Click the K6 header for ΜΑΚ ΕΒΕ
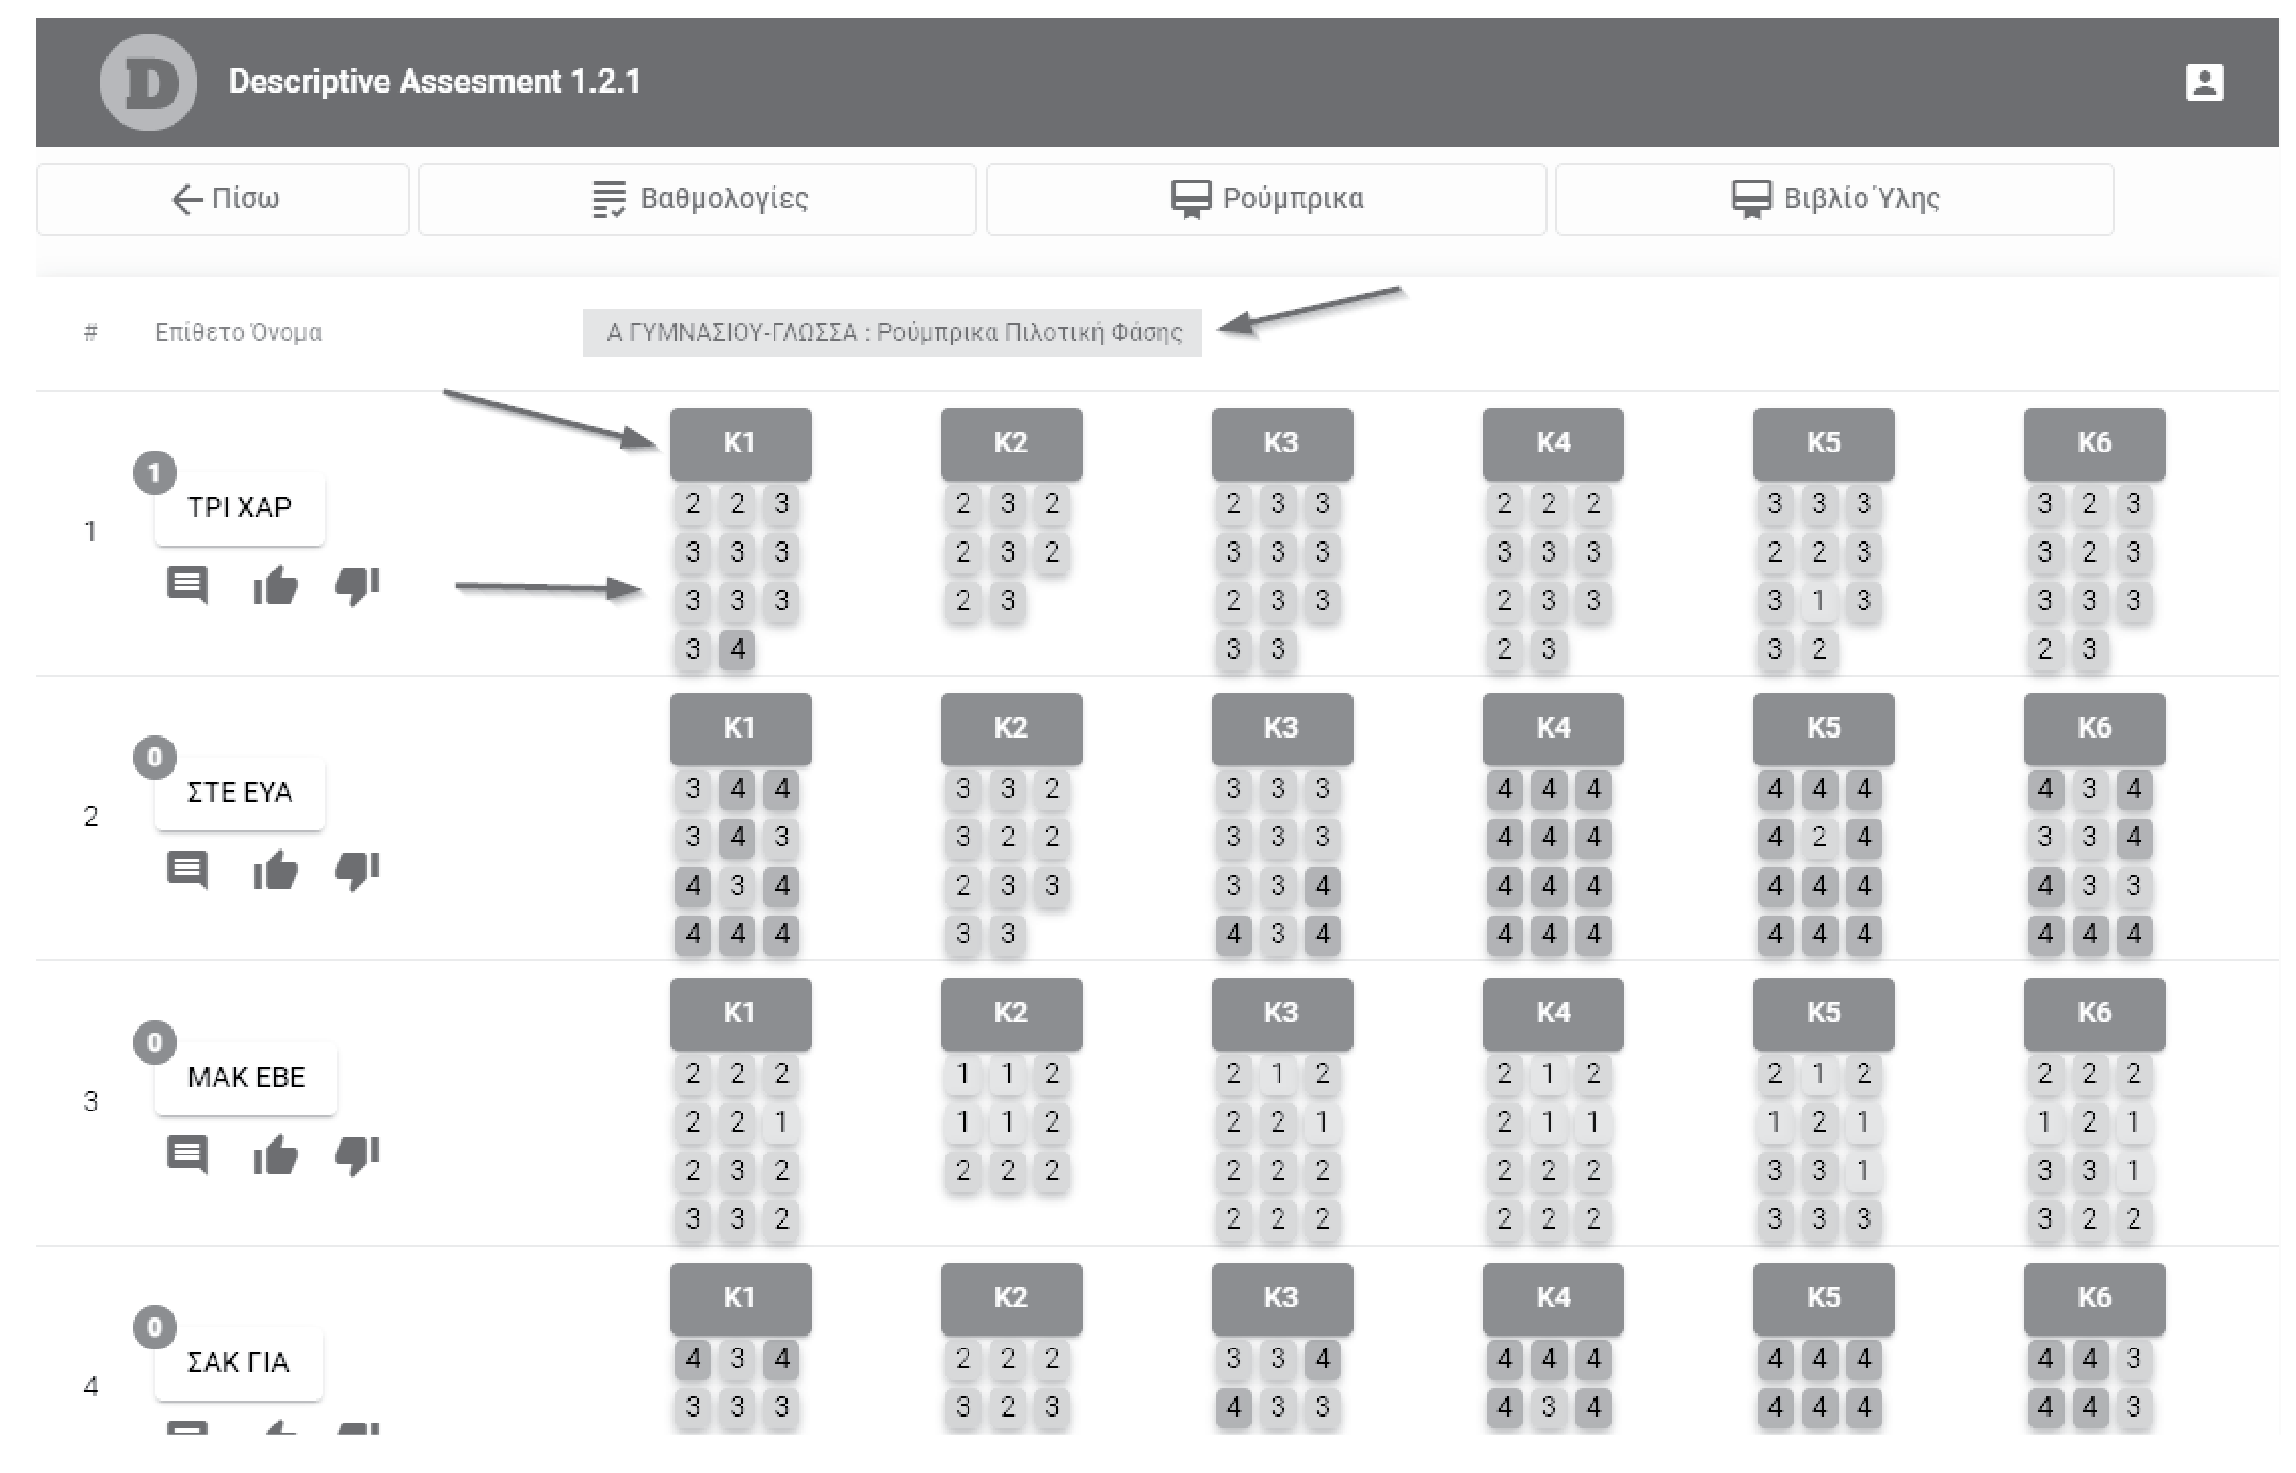 tap(2094, 1013)
